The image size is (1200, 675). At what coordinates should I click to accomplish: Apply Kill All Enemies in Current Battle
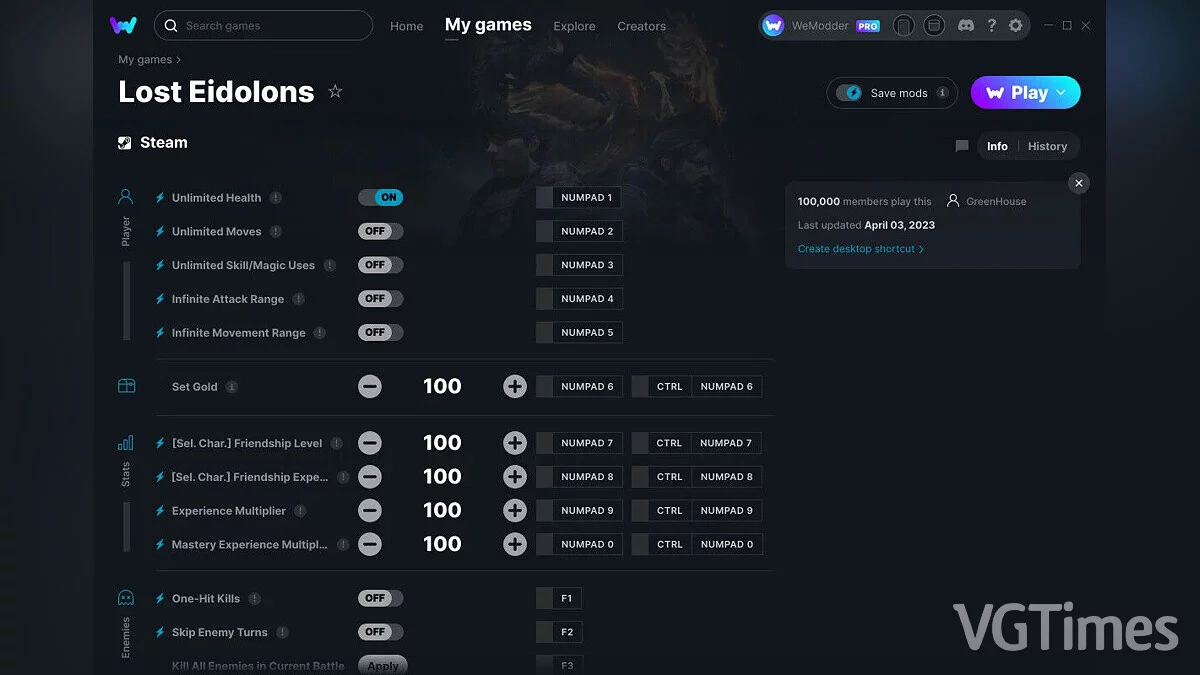(x=382, y=666)
